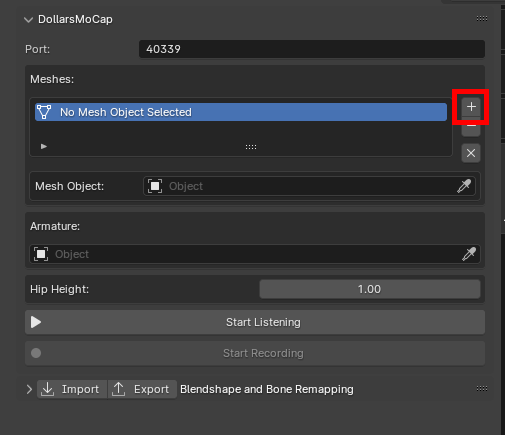Screen dimensions: 505x435
Task: Import a remapping preset
Action: coord(72,389)
